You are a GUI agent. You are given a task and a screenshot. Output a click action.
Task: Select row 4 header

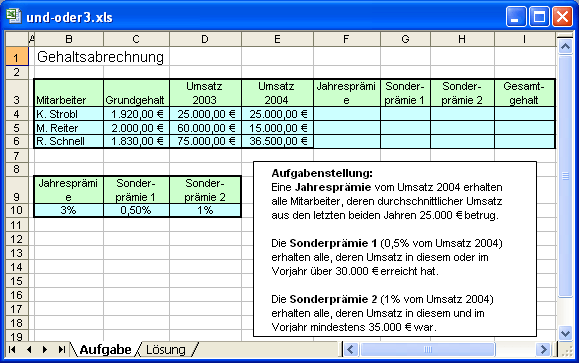point(17,114)
